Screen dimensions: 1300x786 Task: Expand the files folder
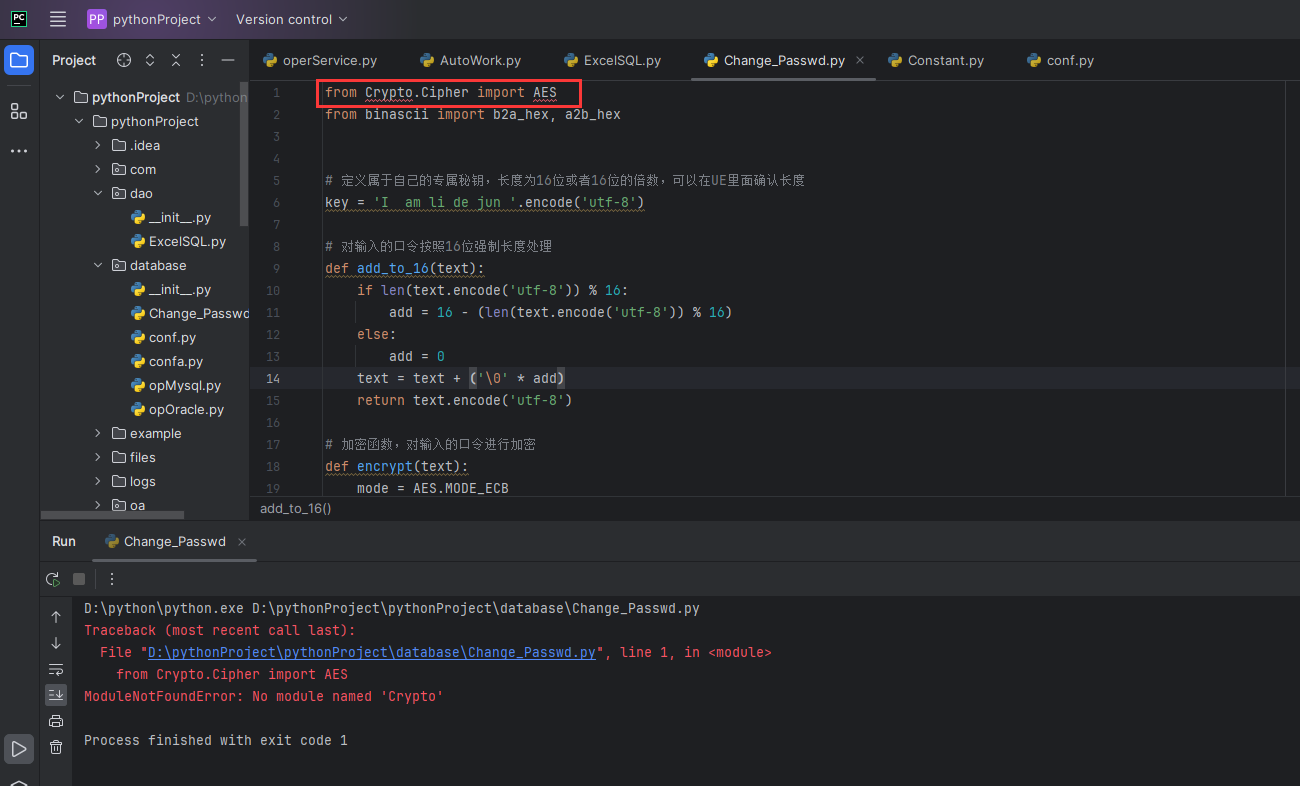(x=98, y=457)
